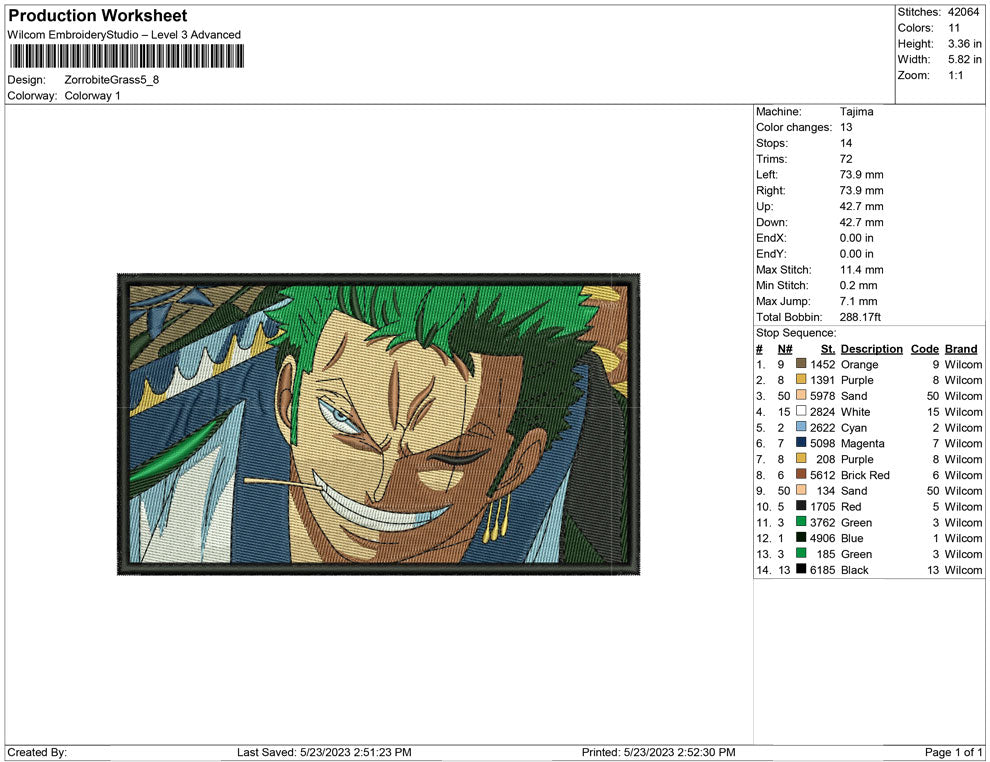Select the Max Jump value 7.1 mm
This screenshot has width=990, height=762.
click(858, 301)
